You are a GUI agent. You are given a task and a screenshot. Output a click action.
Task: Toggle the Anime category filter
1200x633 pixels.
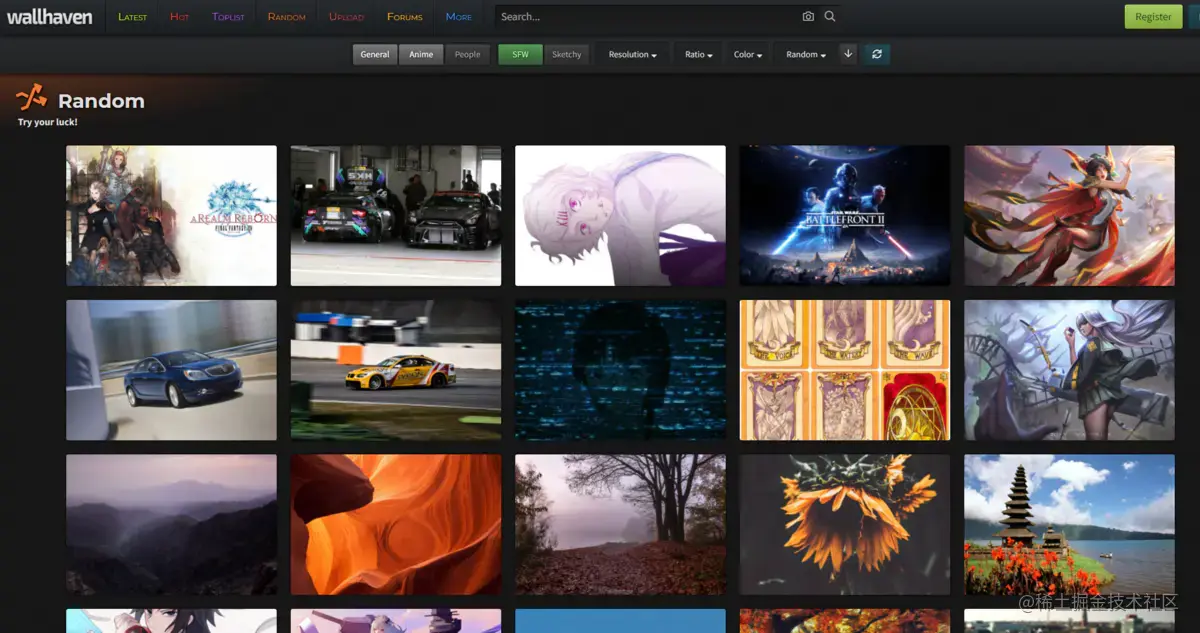coord(421,55)
